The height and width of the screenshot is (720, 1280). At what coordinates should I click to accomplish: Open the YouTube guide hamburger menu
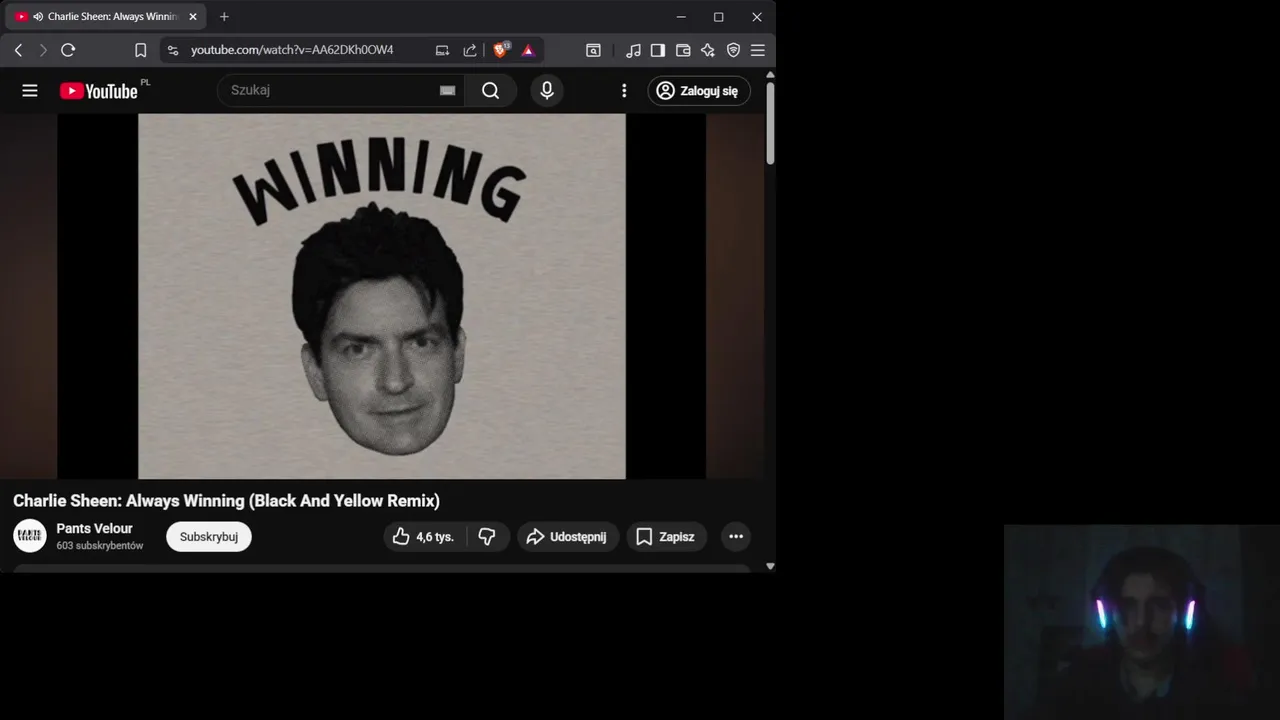pos(30,91)
